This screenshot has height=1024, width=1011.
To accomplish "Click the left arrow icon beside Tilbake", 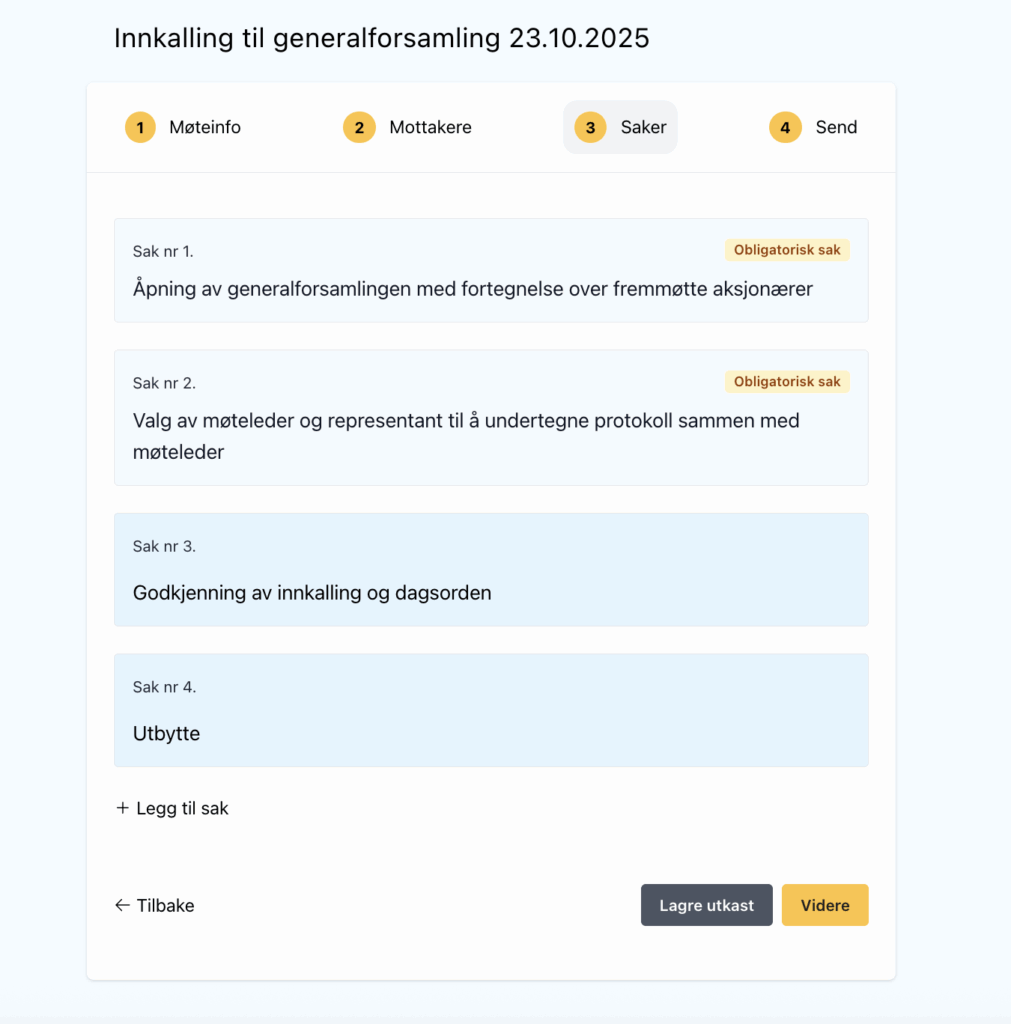I will point(123,906).
